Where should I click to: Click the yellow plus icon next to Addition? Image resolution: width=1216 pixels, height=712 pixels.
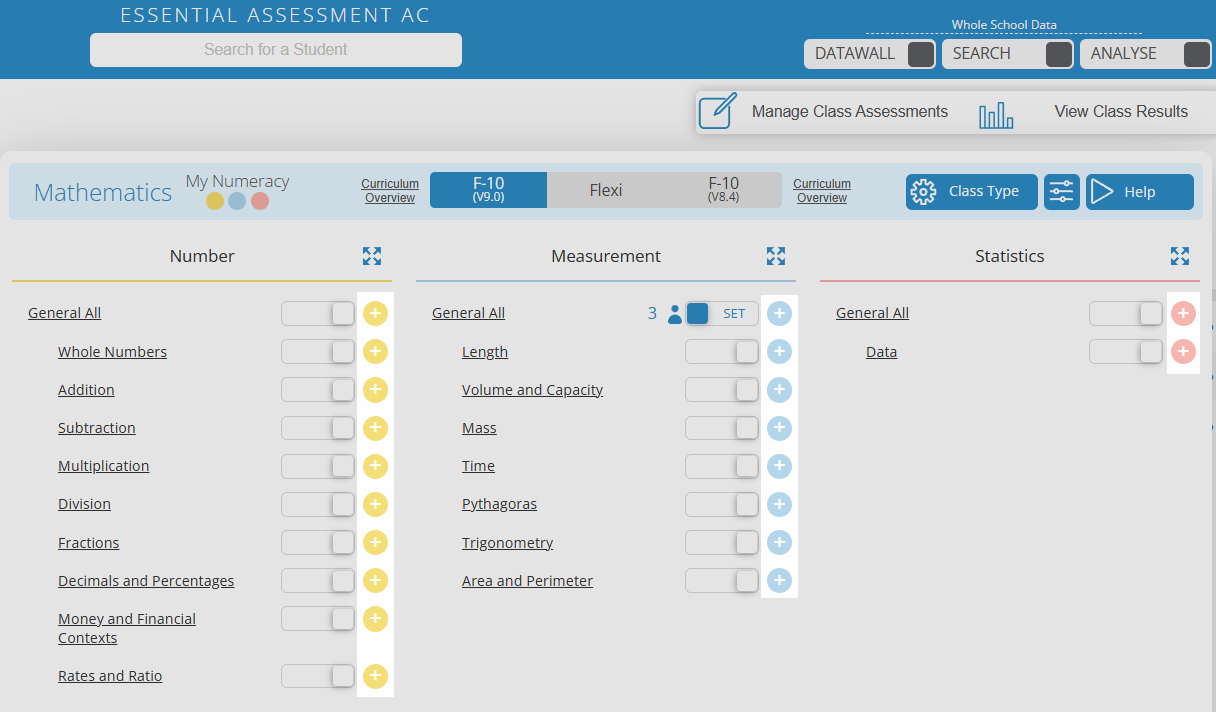(375, 389)
